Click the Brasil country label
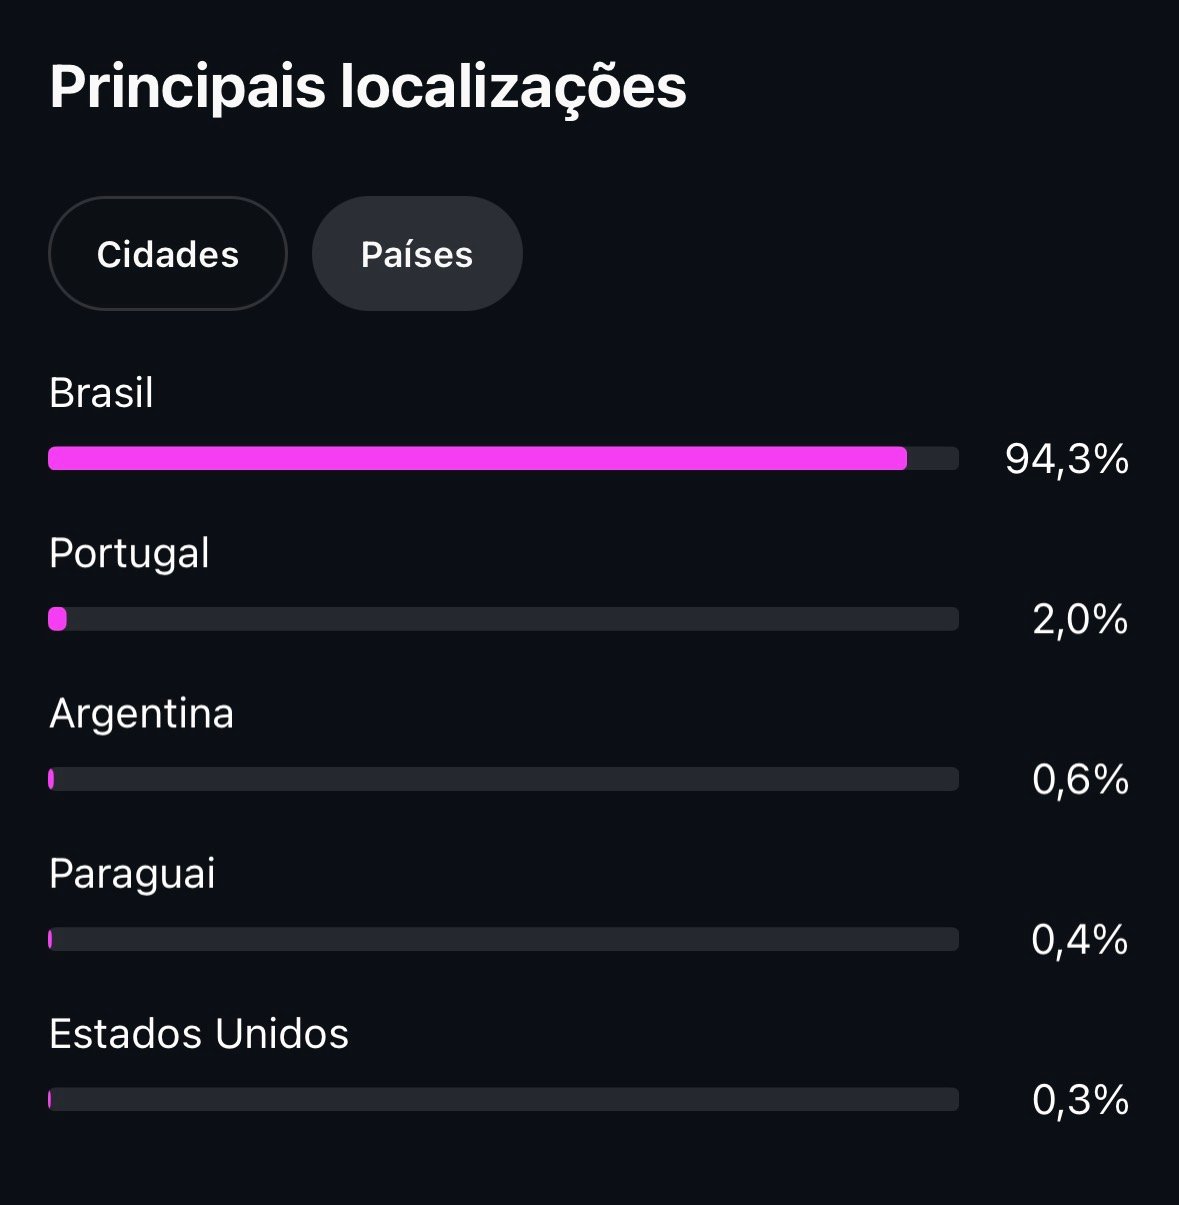Screen dimensions: 1179x1205 (x=101, y=393)
